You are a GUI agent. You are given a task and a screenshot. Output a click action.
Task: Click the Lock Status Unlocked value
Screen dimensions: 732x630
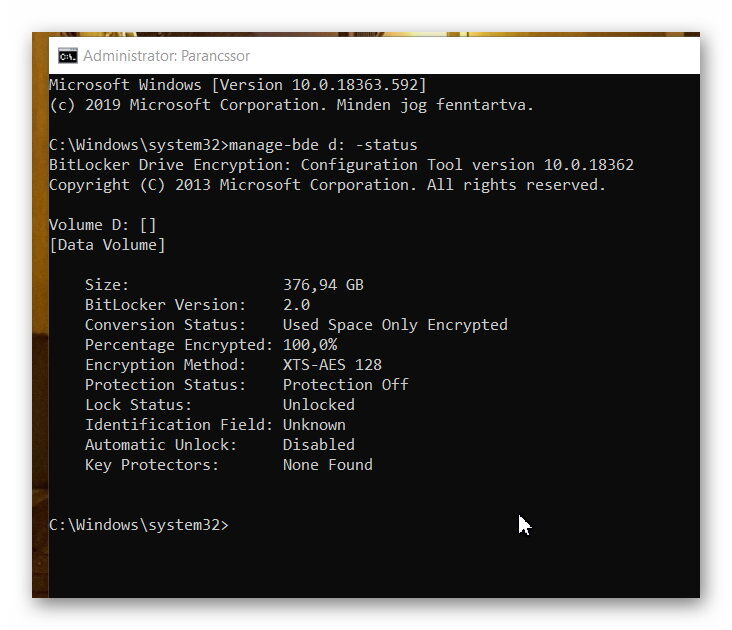[x=319, y=405]
